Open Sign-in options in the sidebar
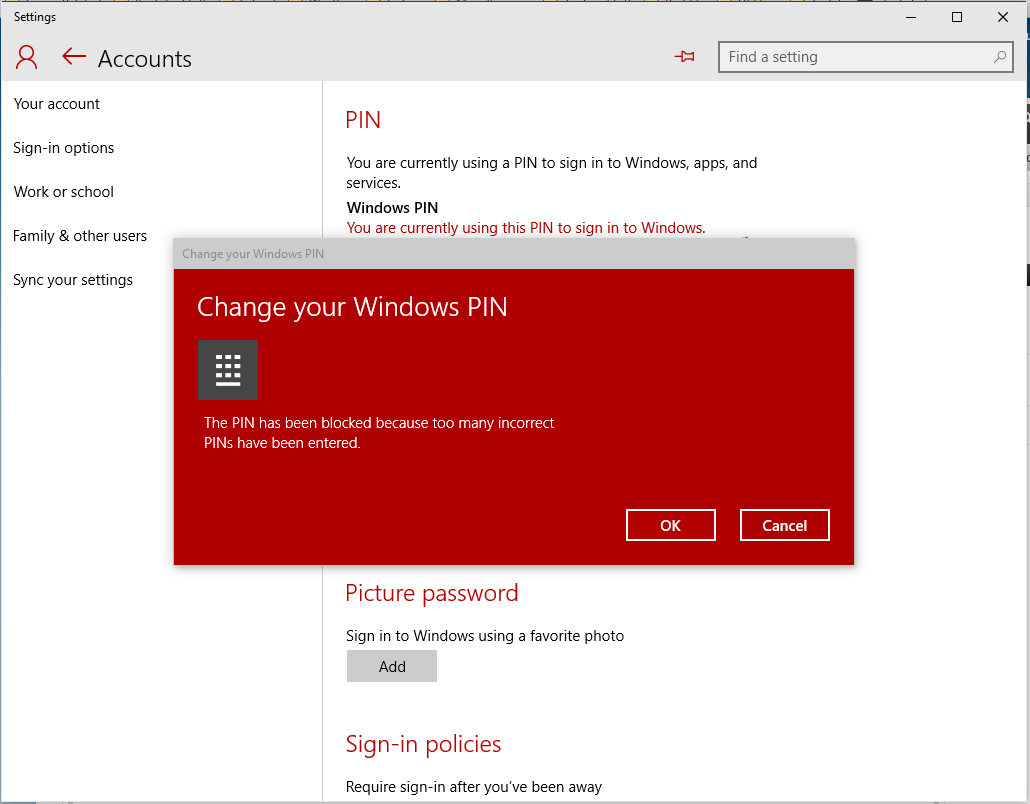Viewport: 1030px width, 804px height. 62,147
